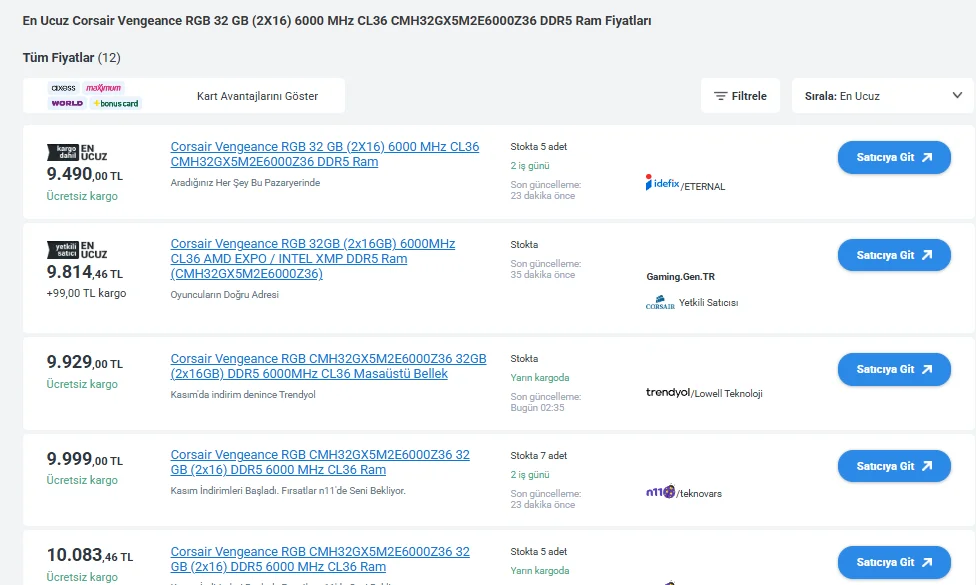Show card advantages via Kart Avantajlarını Göster
This screenshot has width=976, height=585.
257,96
